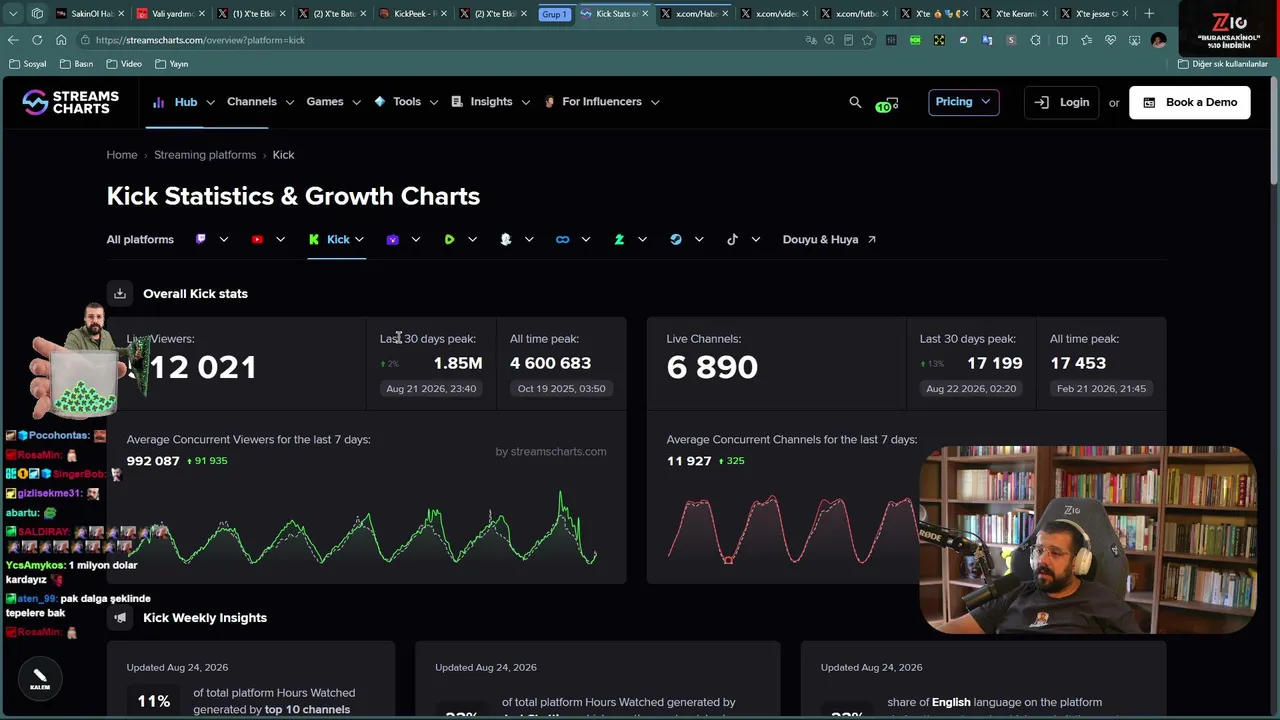
Task: Select the All platforms tab
Action: coord(140,239)
